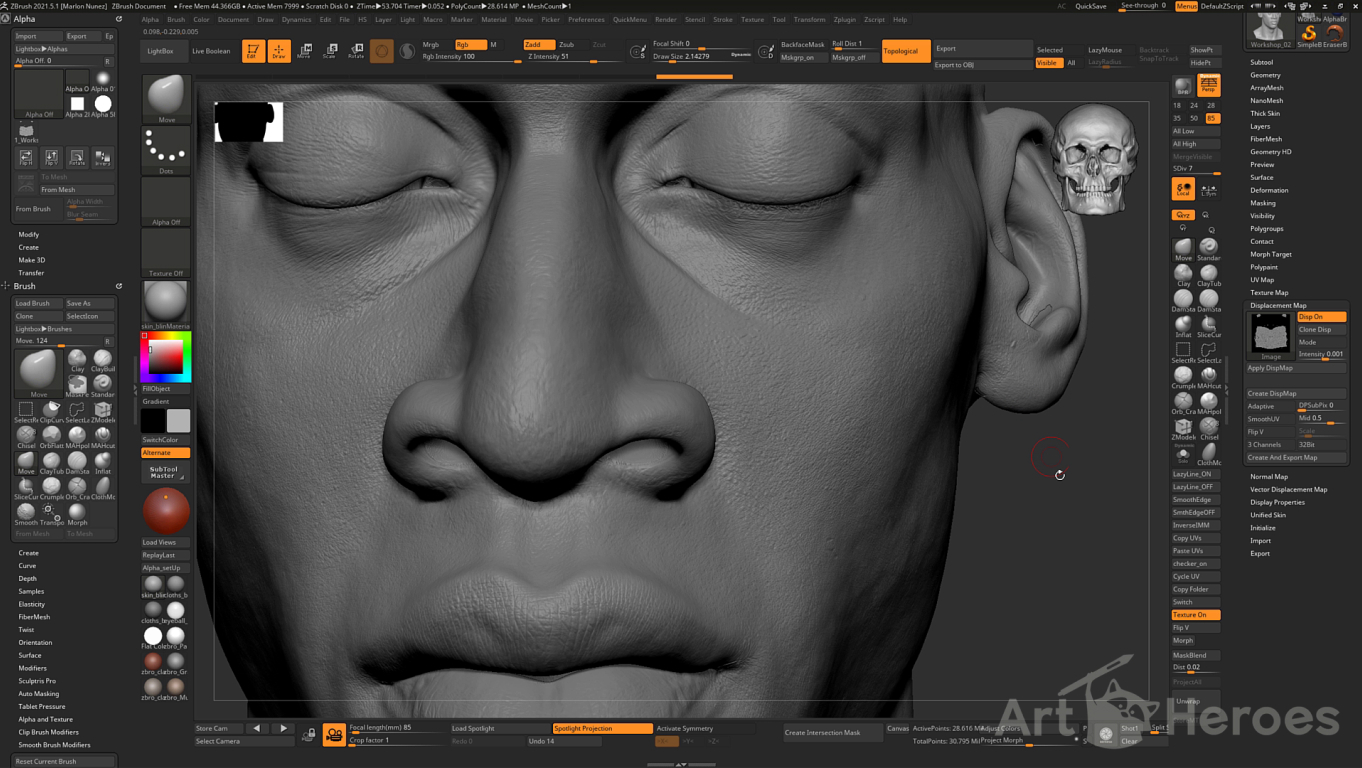Select the SliceCurve brush in left palette
1362x768 pixels.
pyautogui.click(x=26, y=488)
